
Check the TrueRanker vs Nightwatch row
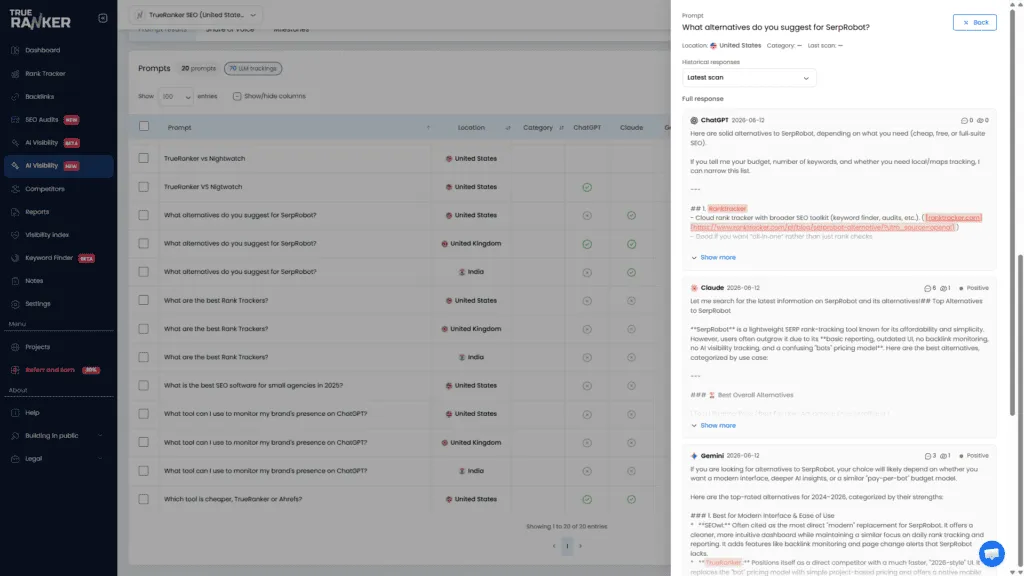tap(144, 158)
